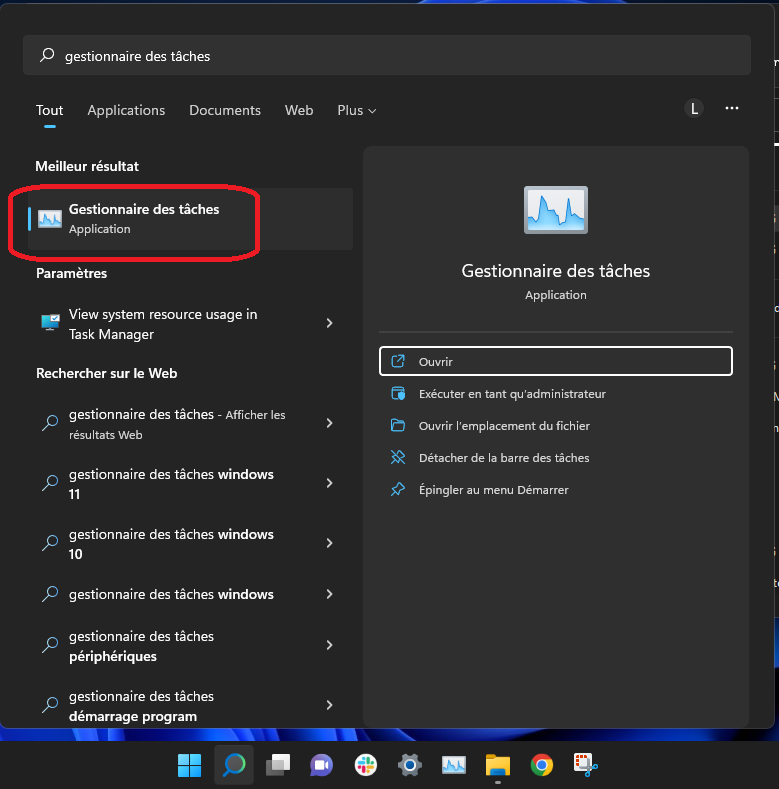Switch to the Applications tab
The image size is (779, 789).
pos(126,110)
